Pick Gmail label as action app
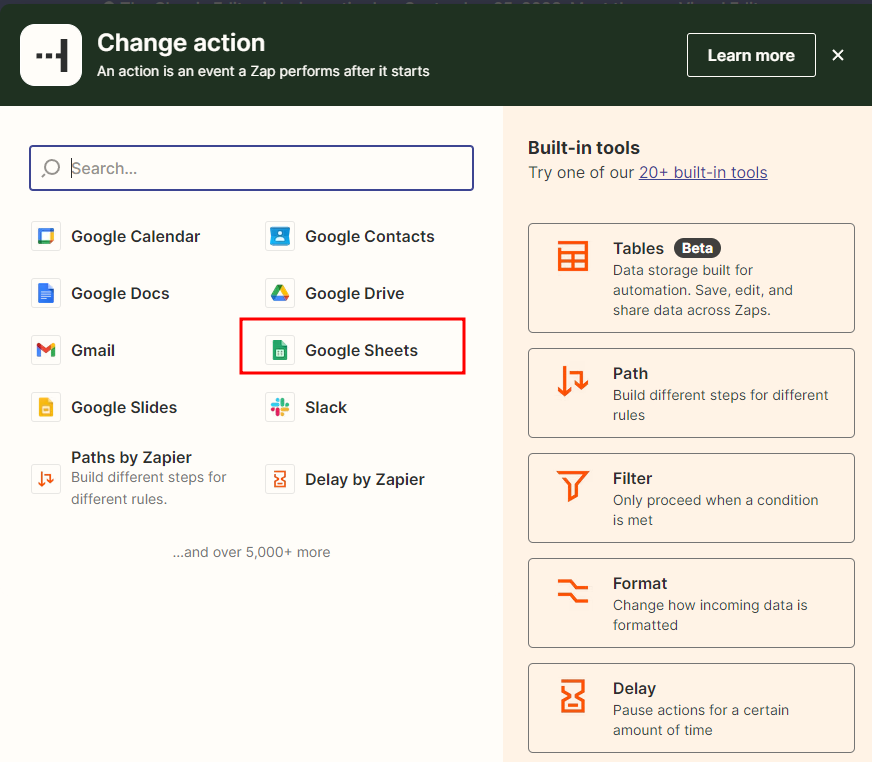This screenshot has width=872, height=762. click(x=93, y=350)
